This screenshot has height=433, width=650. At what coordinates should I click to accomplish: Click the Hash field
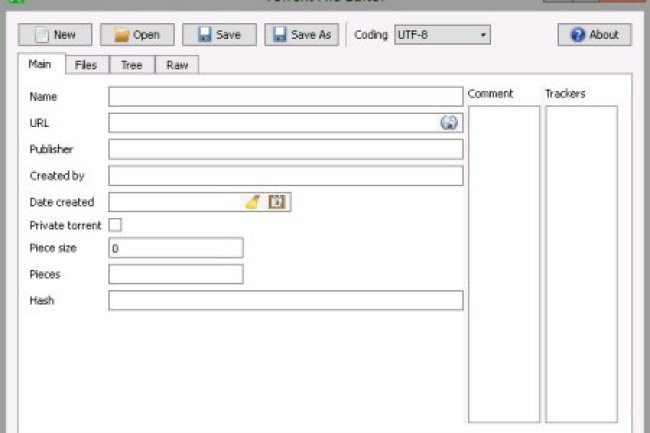coord(286,300)
